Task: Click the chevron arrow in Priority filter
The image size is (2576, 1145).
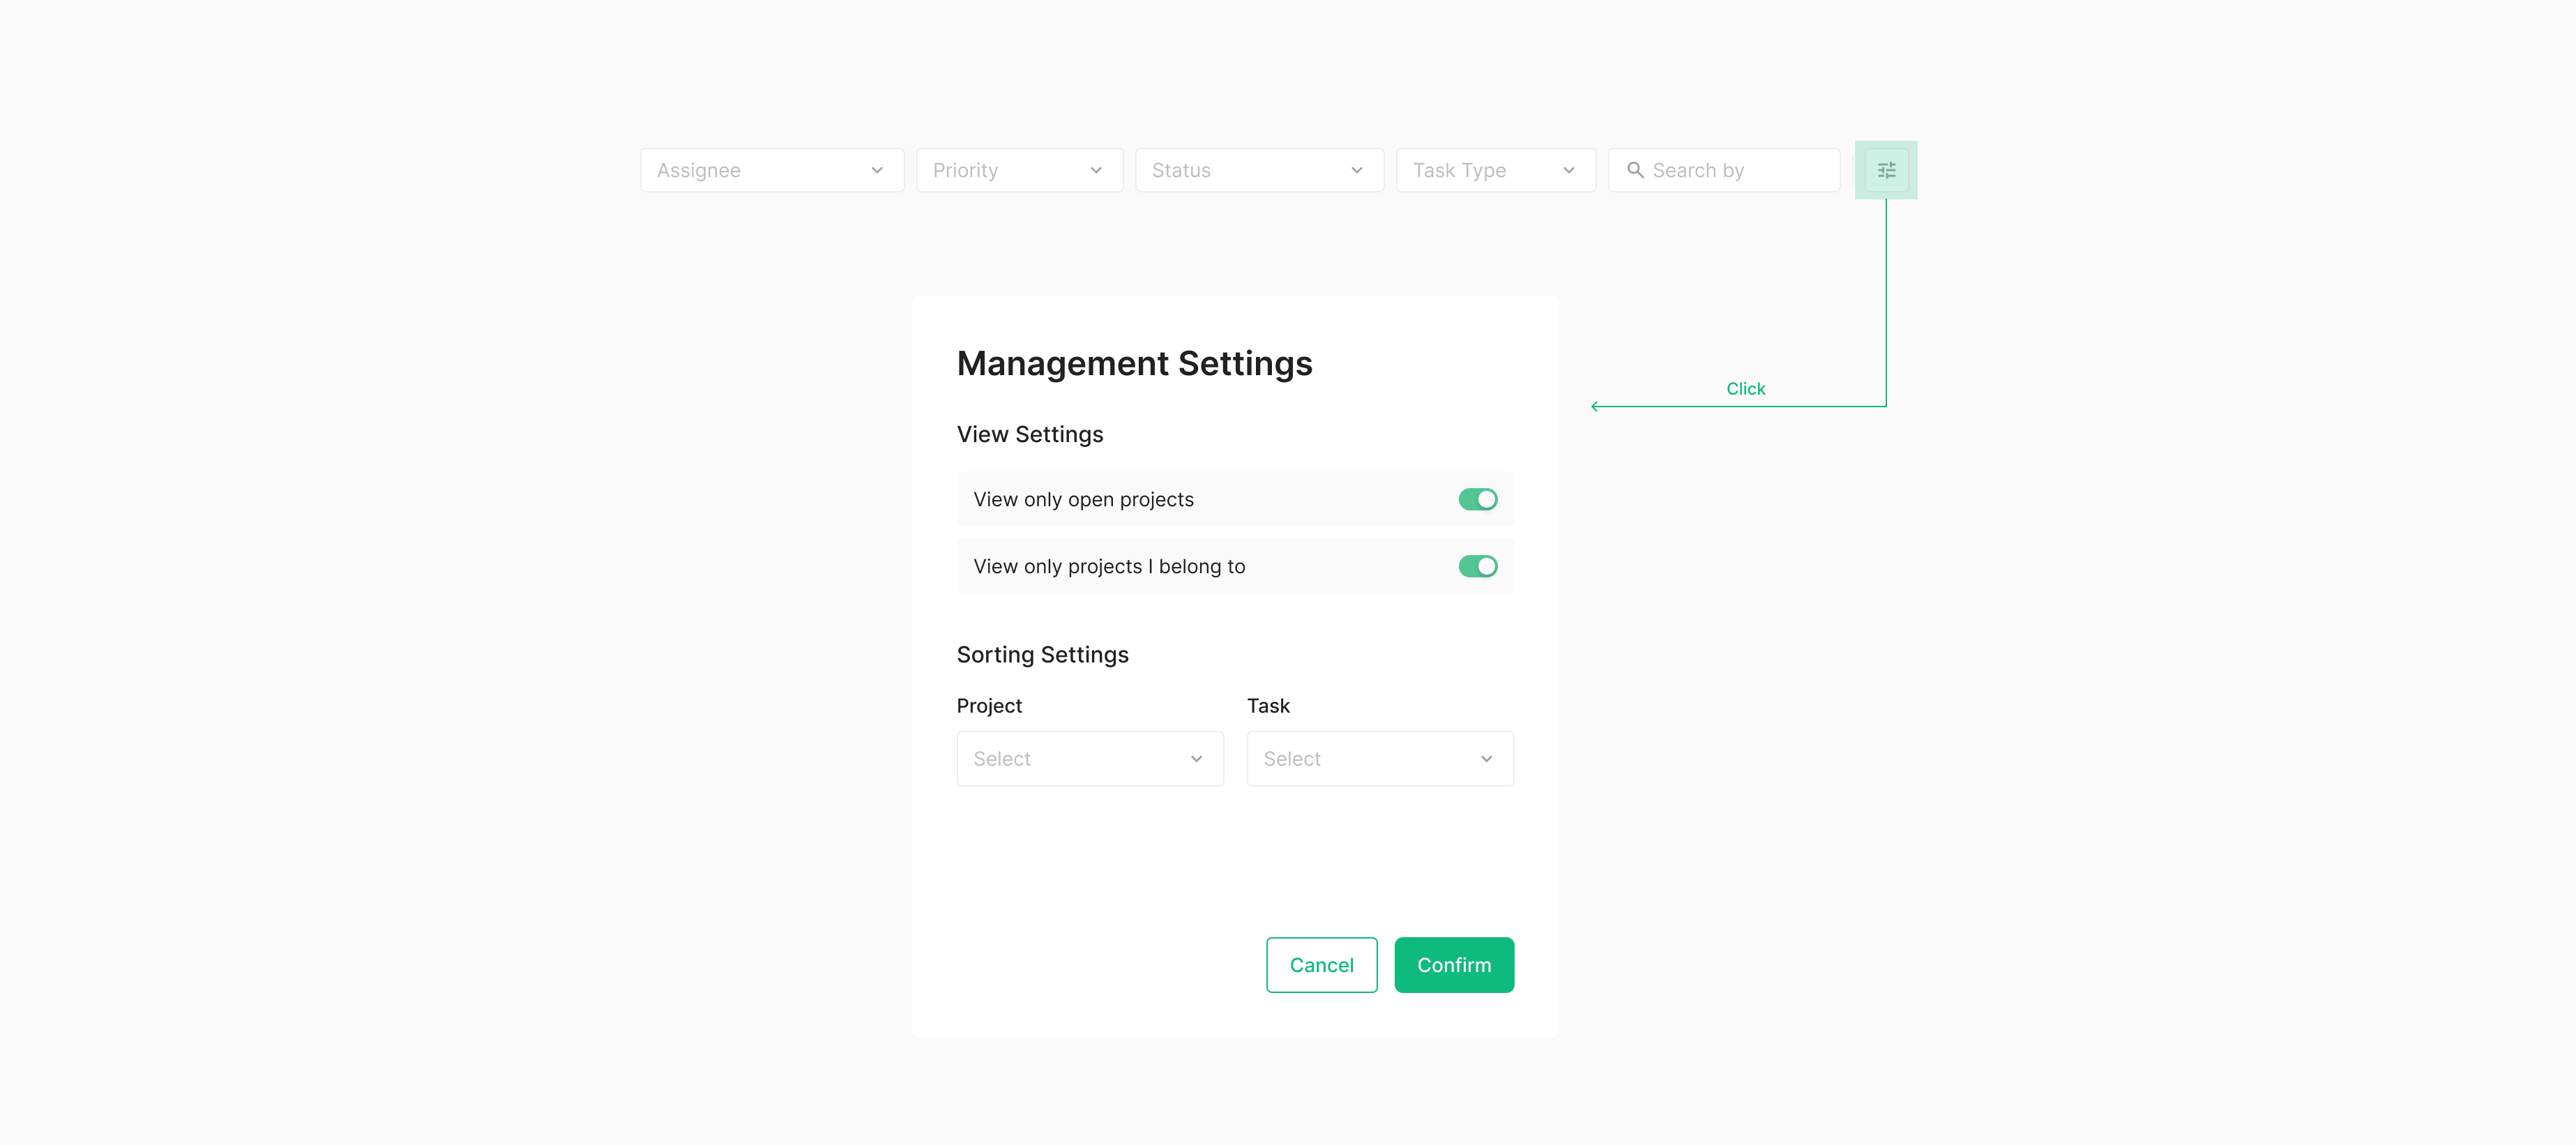Action: (1096, 170)
